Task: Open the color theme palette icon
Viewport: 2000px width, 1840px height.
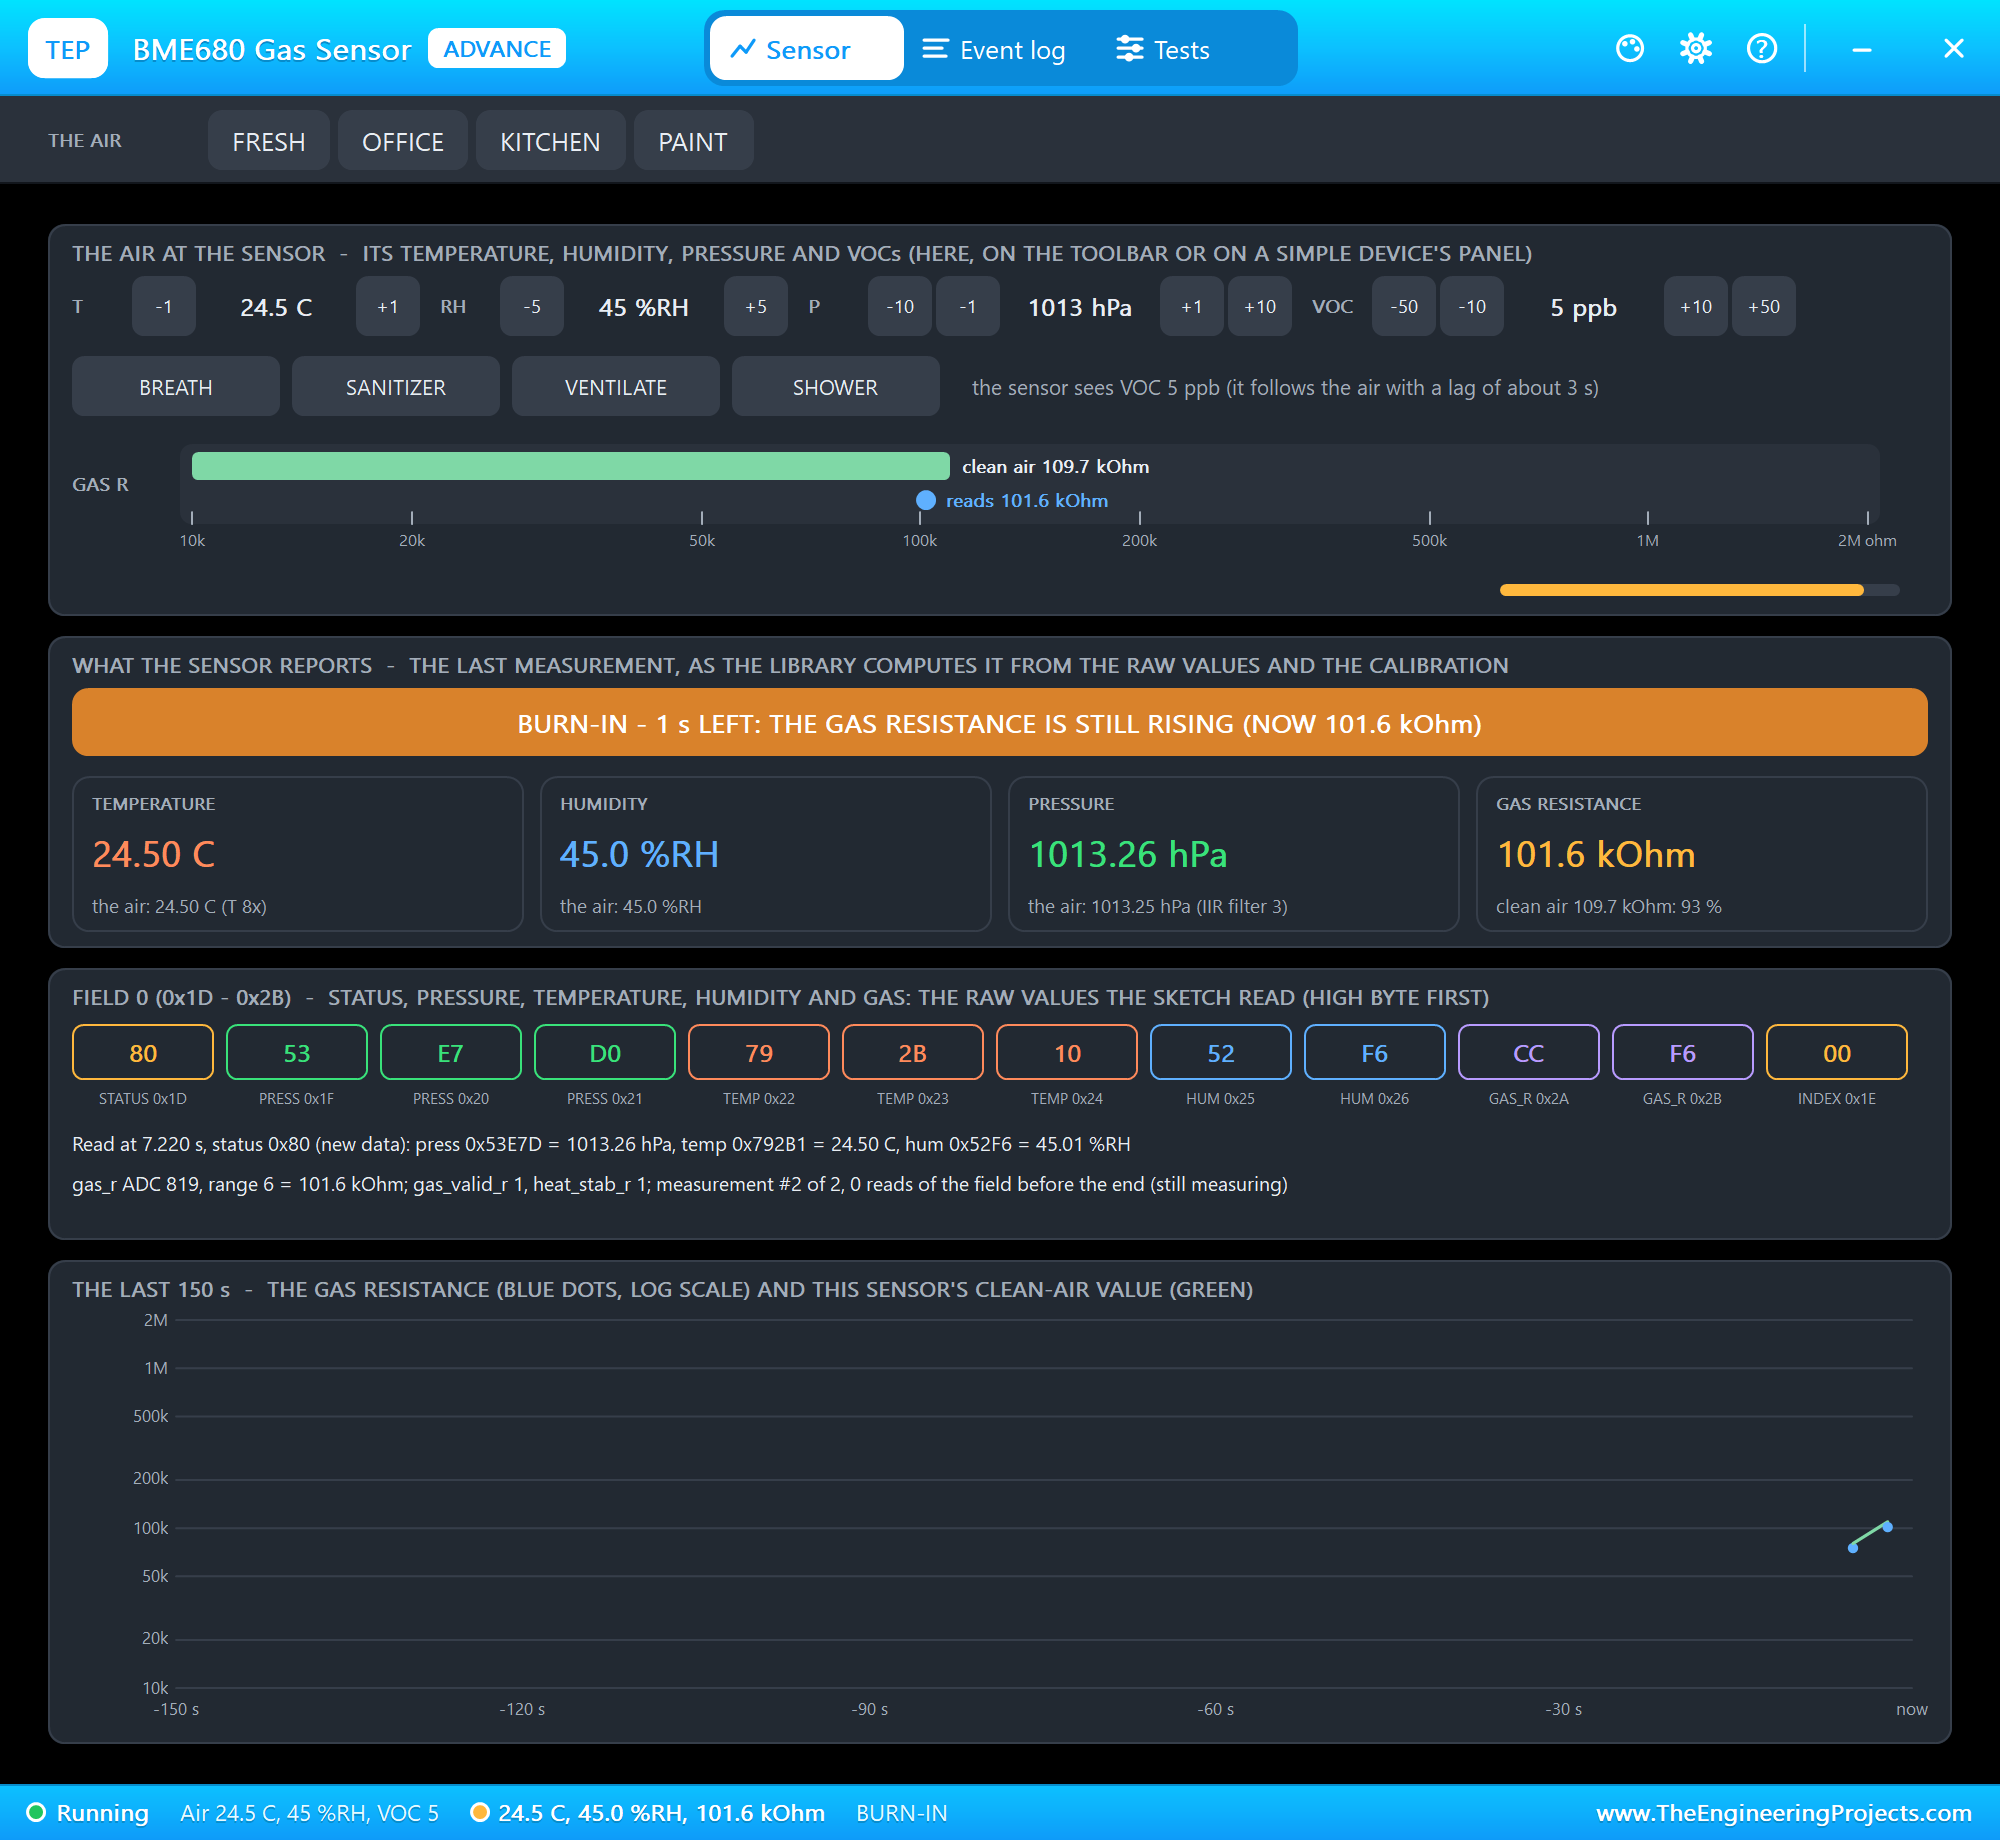Action: pos(1630,48)
